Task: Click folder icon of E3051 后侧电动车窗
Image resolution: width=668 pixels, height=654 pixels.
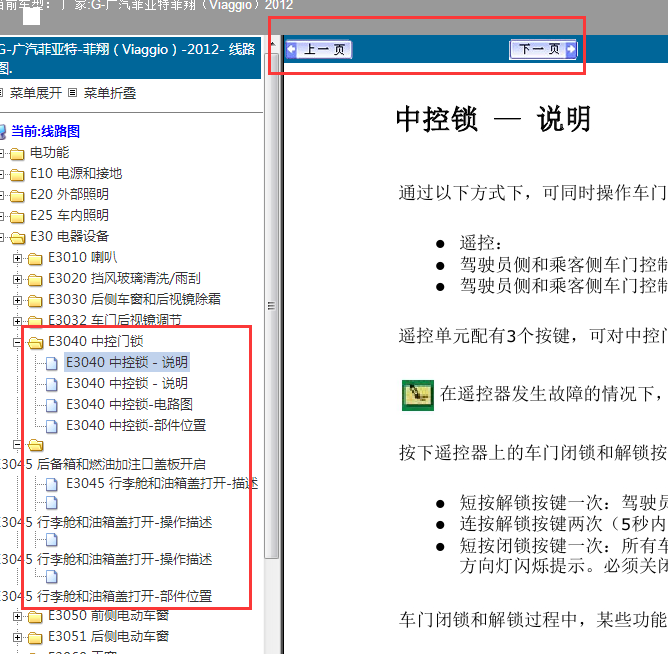Action: pos(35,637)
